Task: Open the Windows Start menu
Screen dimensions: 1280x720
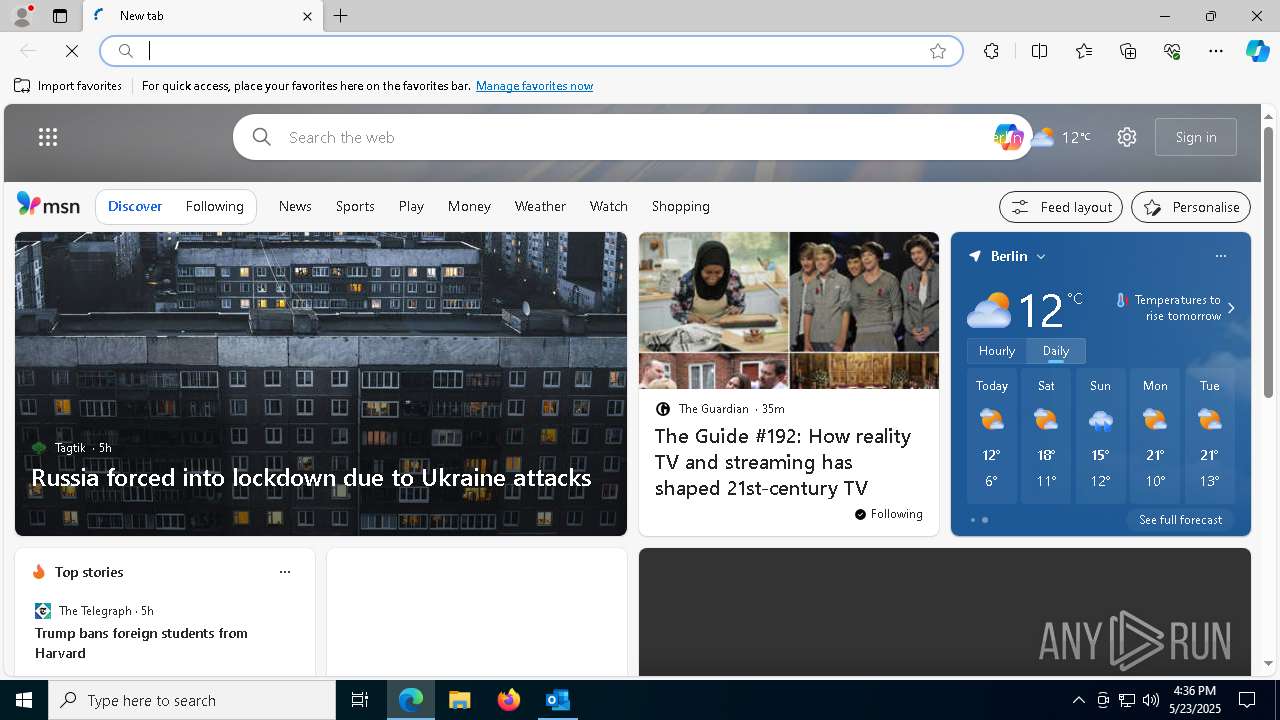Action: pos(24,700)
